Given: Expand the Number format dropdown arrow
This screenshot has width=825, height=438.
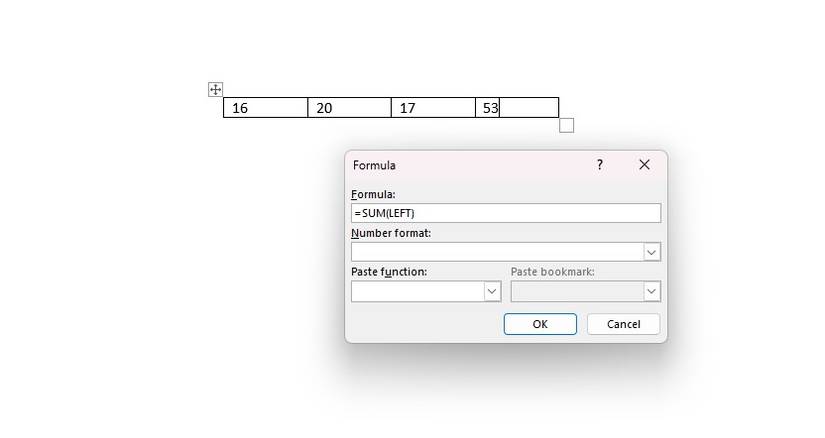Looking at the screenshot, I should pos(652,252).
